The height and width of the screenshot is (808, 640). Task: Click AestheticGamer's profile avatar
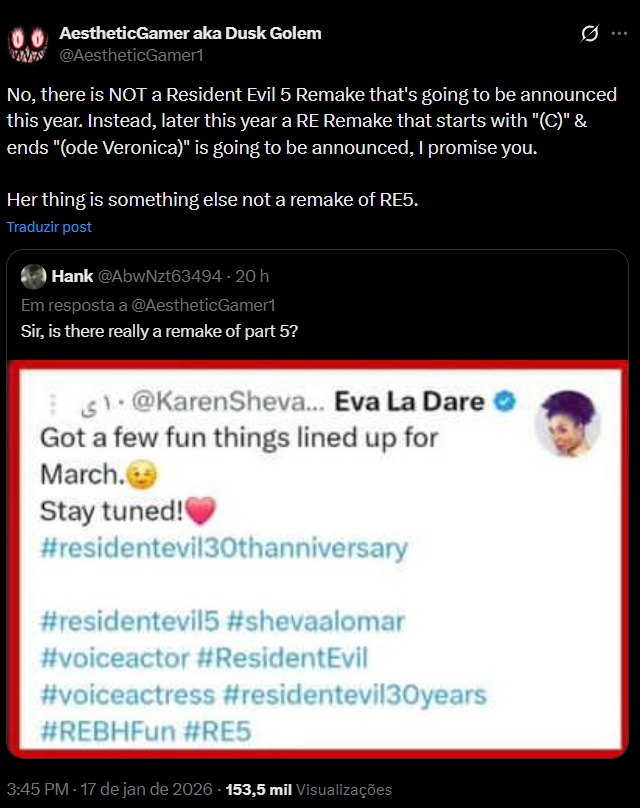[x=27, y=42]
